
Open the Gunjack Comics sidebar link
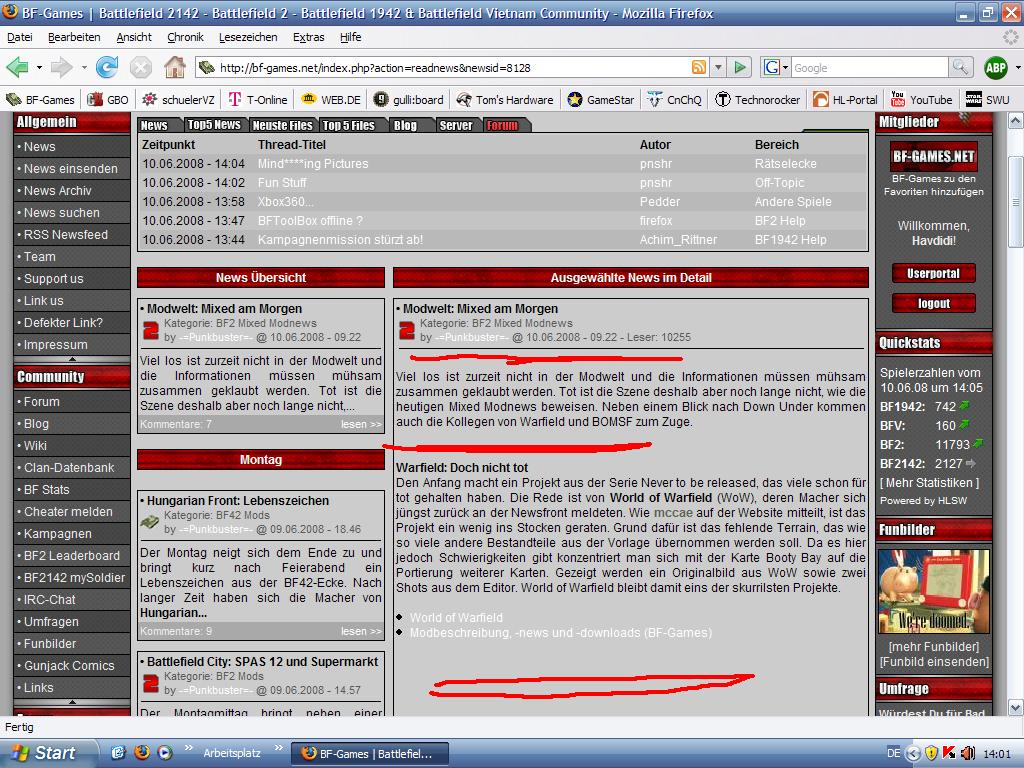pos(69,665)
